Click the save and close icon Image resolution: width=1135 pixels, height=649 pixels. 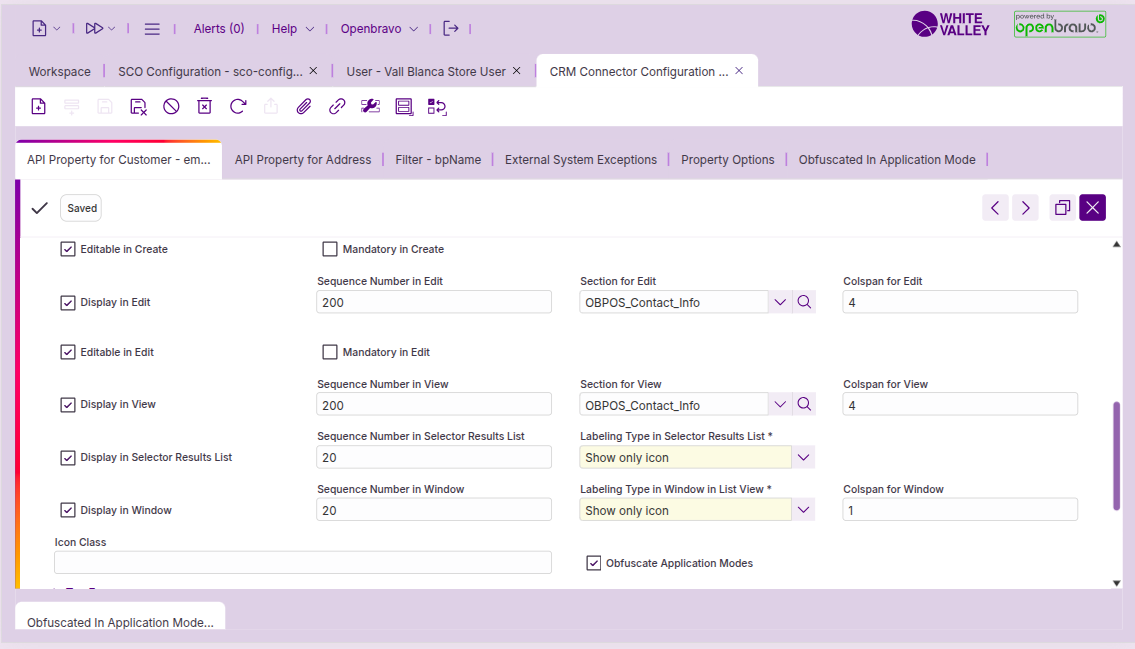pos(138,107)
